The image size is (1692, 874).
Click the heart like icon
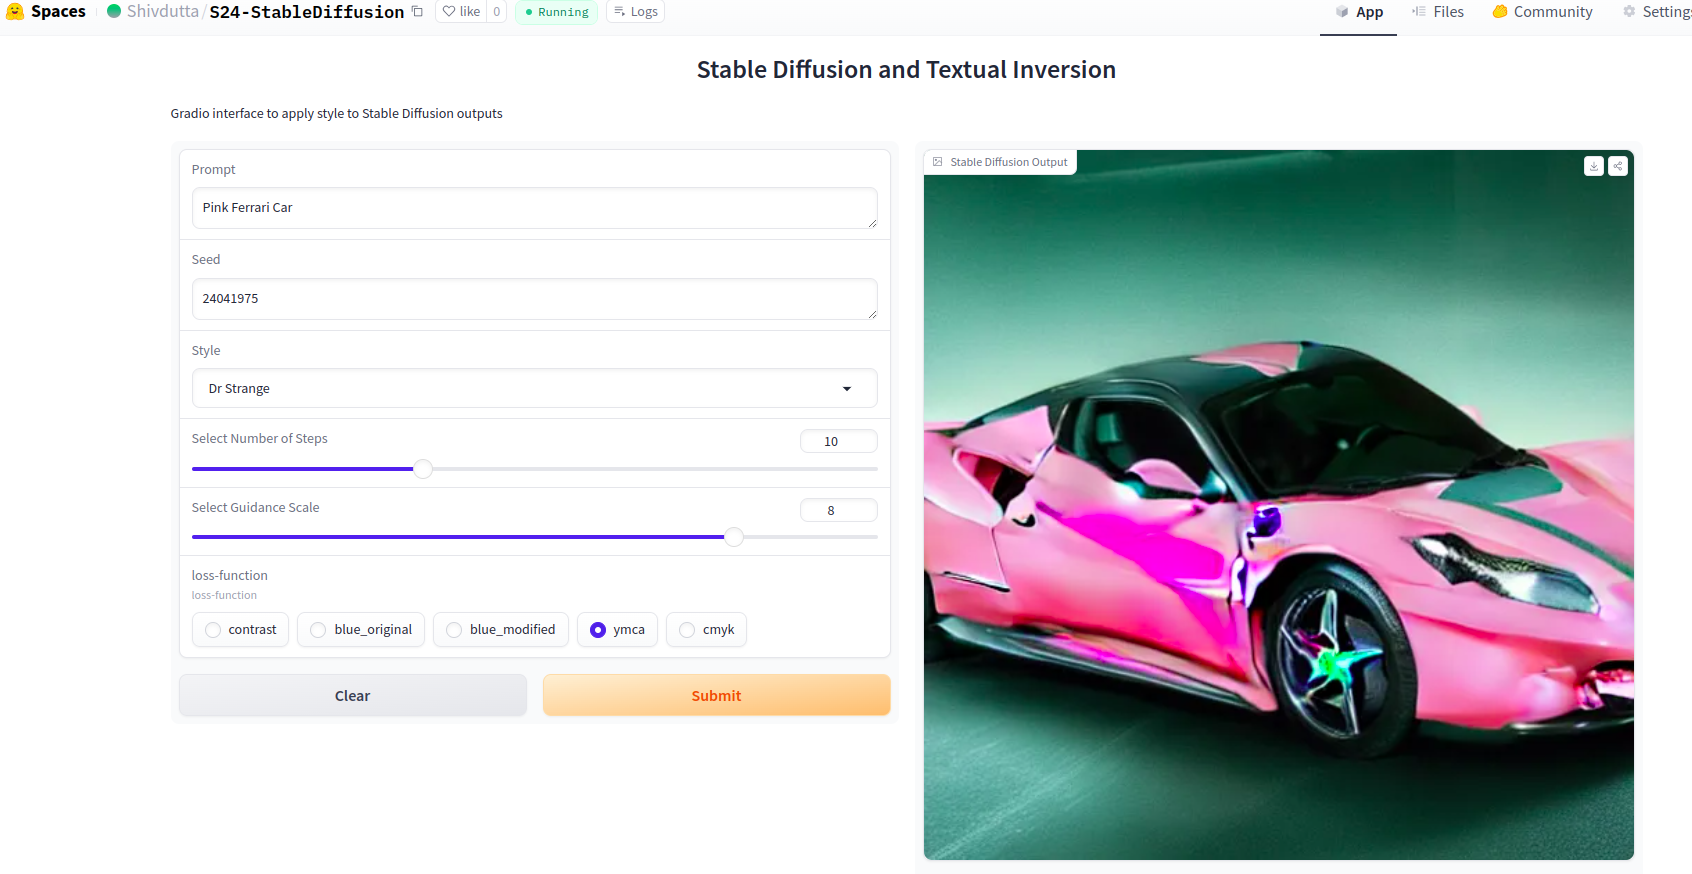450,12
